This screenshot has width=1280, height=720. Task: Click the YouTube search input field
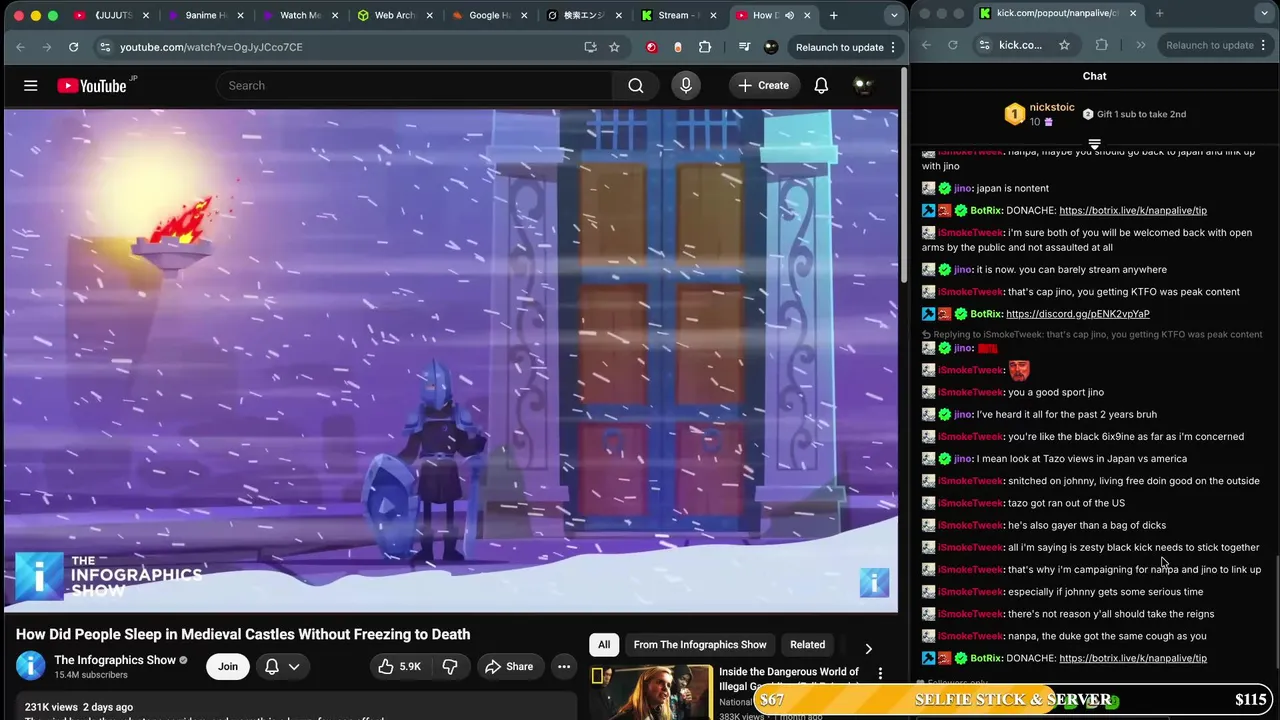(x=414, y=86)
